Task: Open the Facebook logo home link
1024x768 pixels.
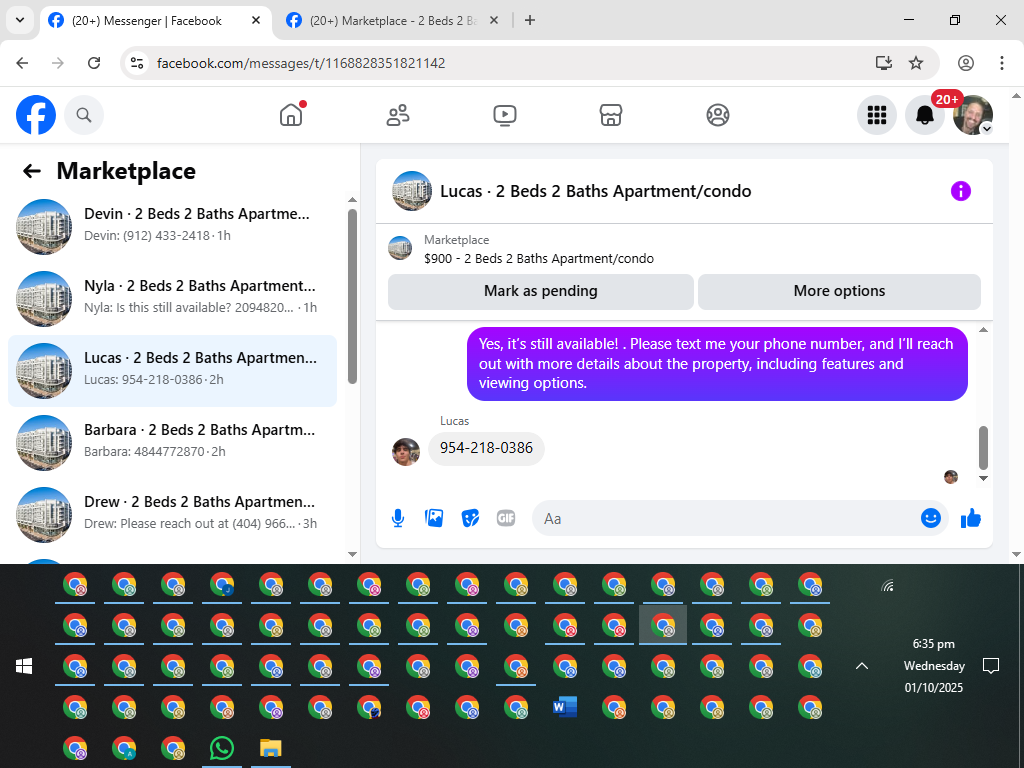Action: pyautogui.click(x=36, y=115)
